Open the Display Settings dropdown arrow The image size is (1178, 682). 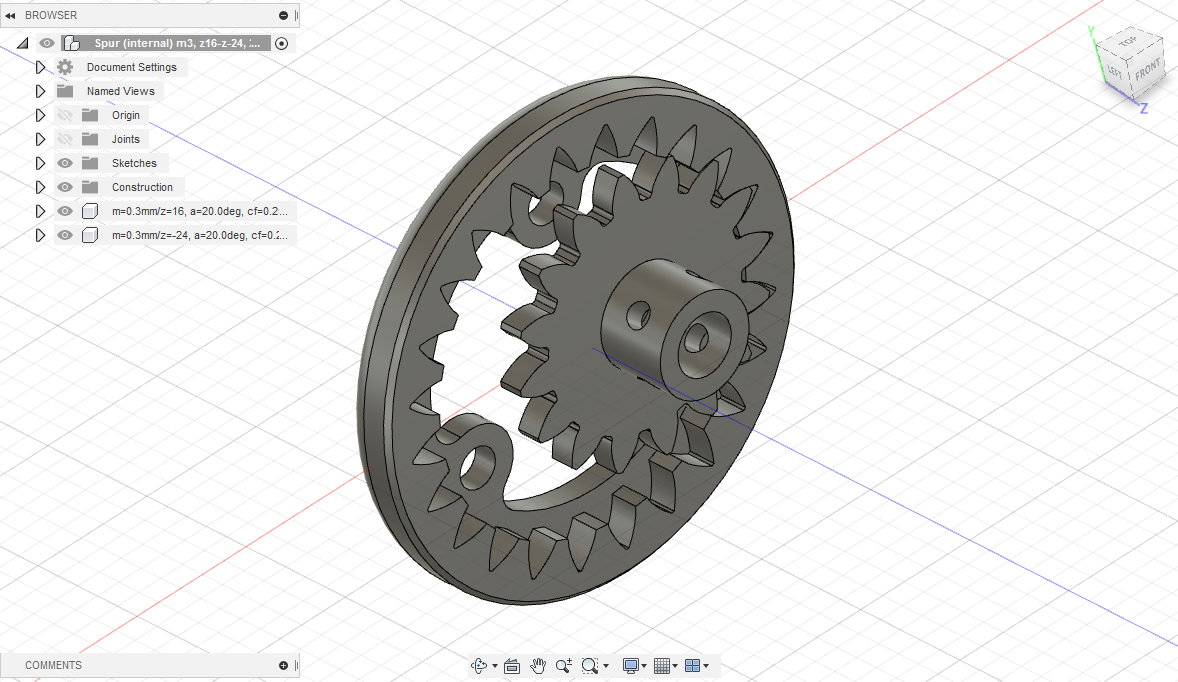pyautogui.click(x=645, y=666)
